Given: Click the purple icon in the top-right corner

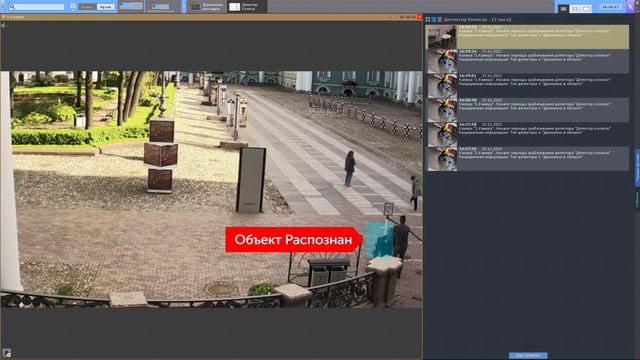Looking at the screenshot, I should [631, 7].
